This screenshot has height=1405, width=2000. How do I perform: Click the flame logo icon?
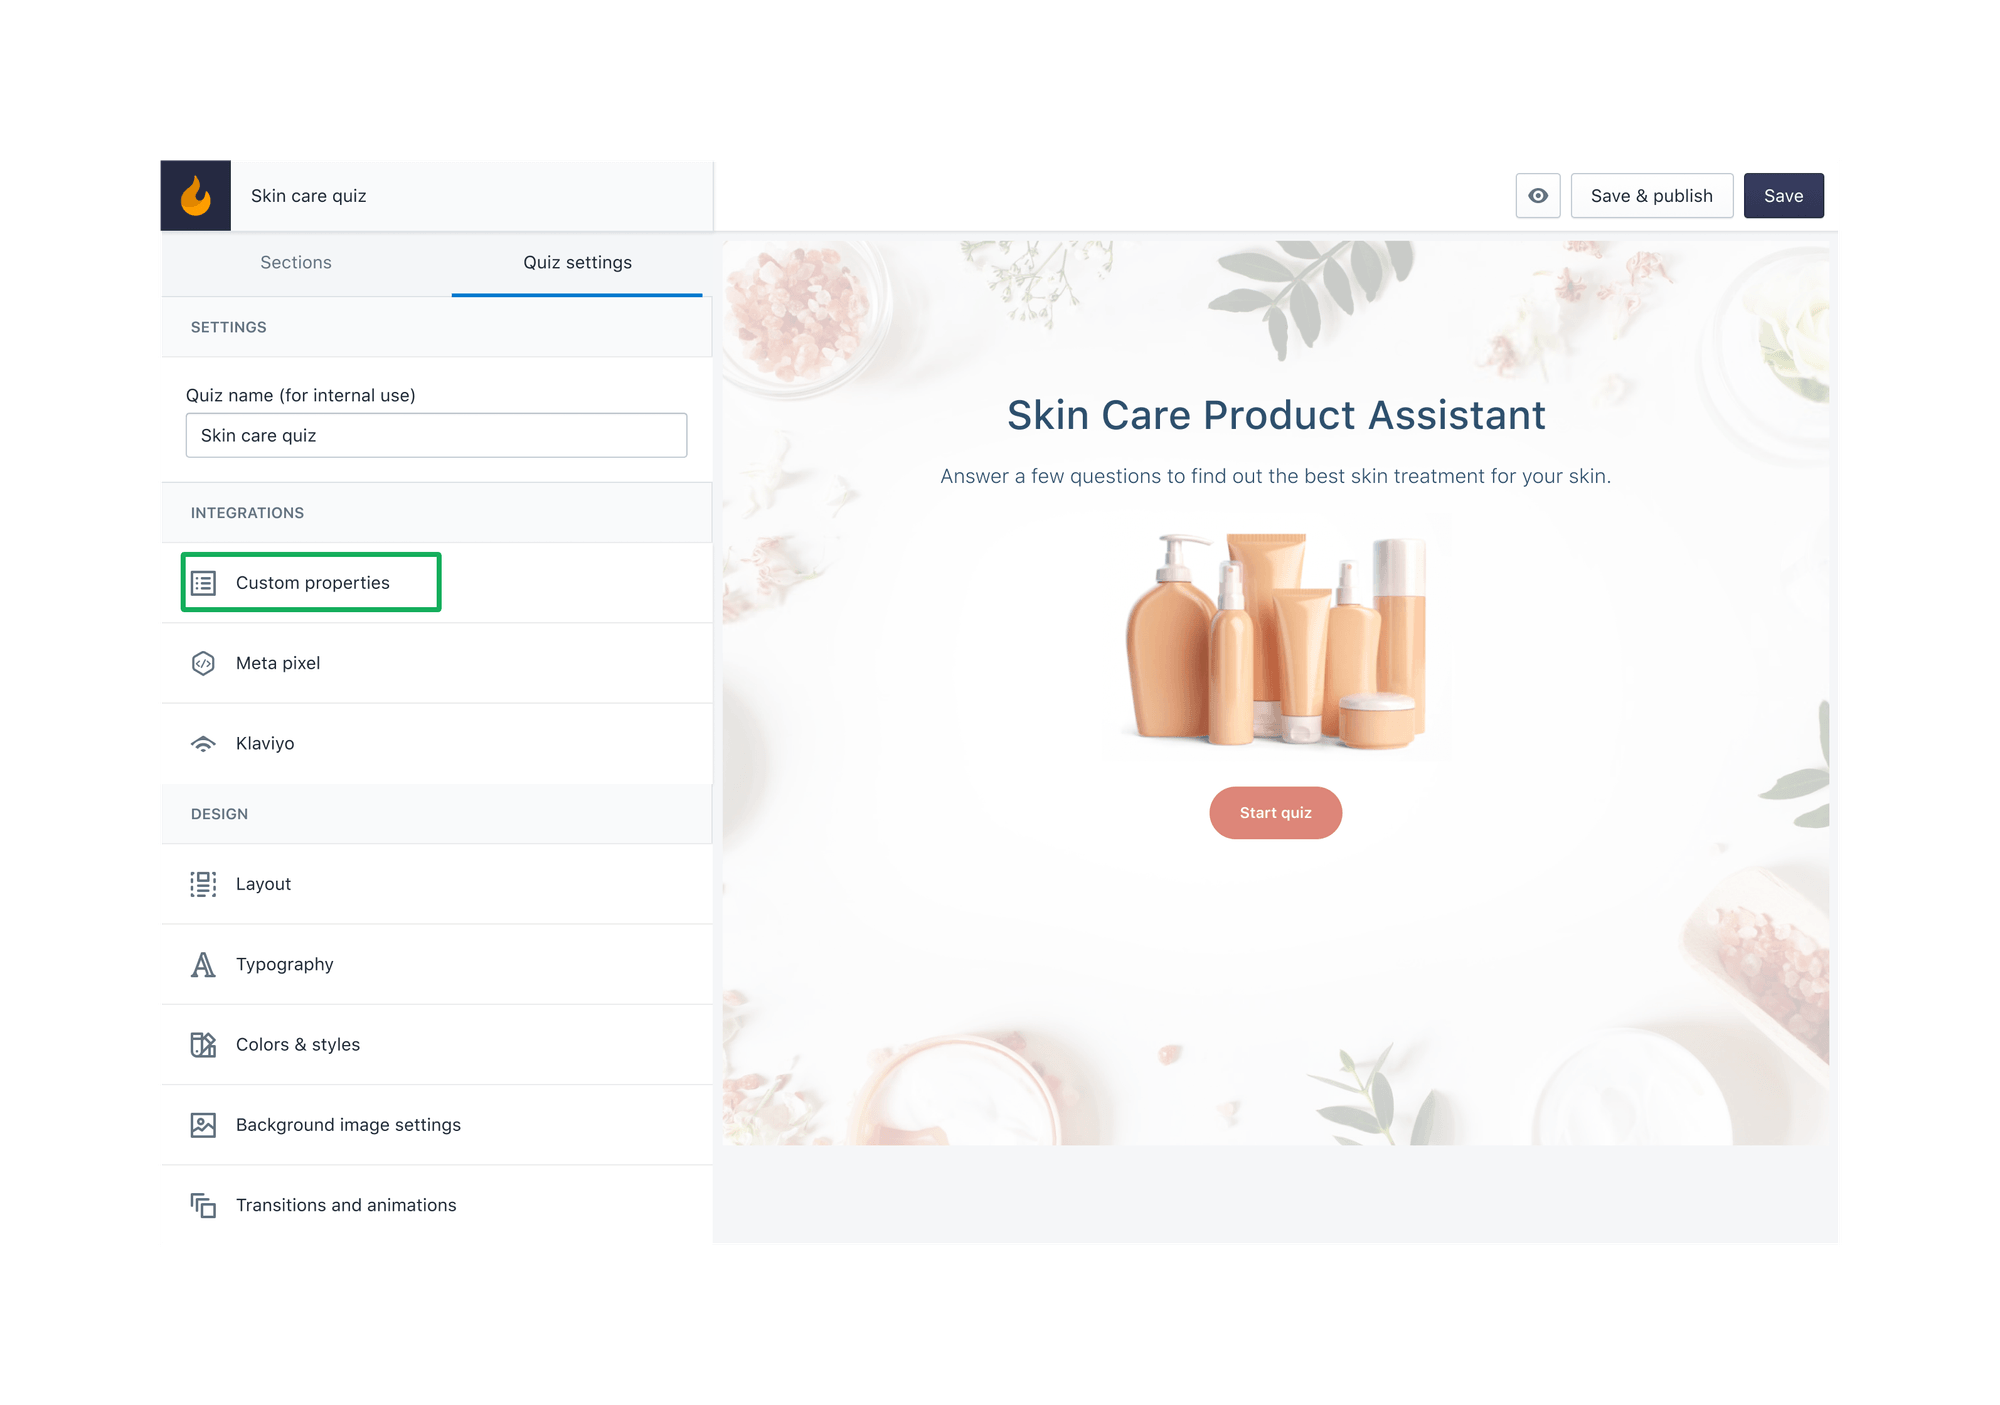[195, 195]
